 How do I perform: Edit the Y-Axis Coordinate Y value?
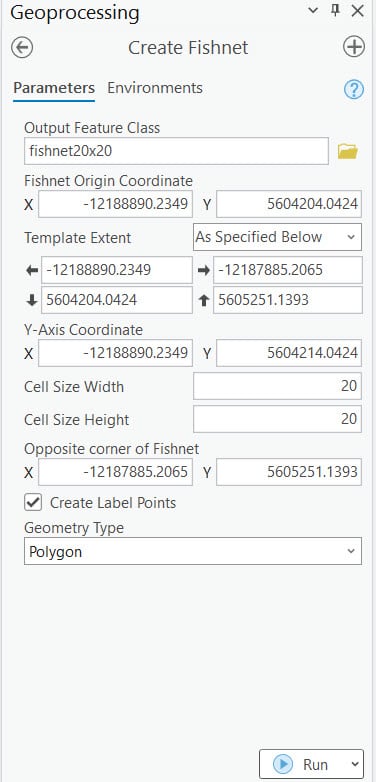point(289,353)
